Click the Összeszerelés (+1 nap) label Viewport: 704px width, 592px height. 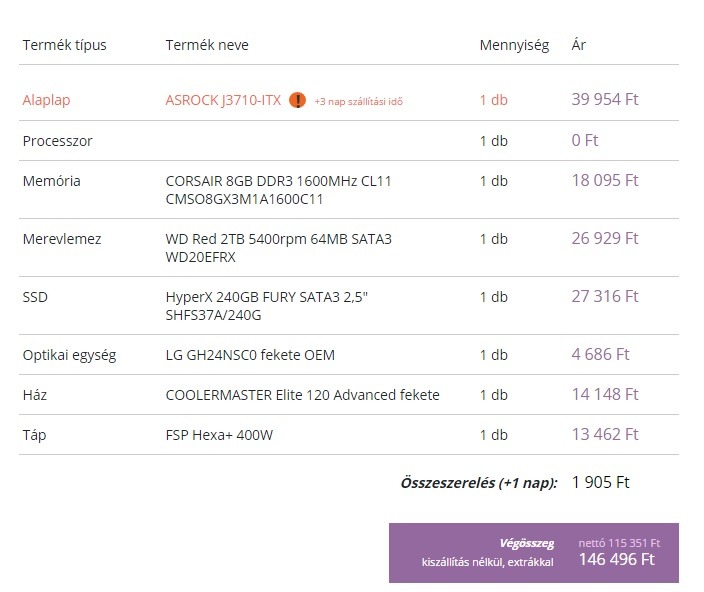(479, 483)
